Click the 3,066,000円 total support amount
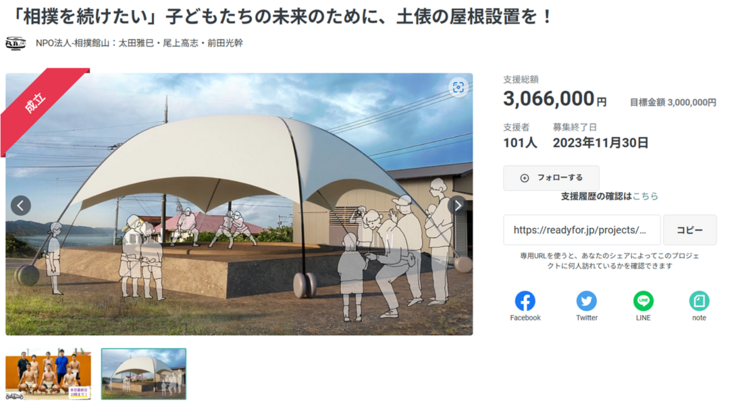 (555, 99)
